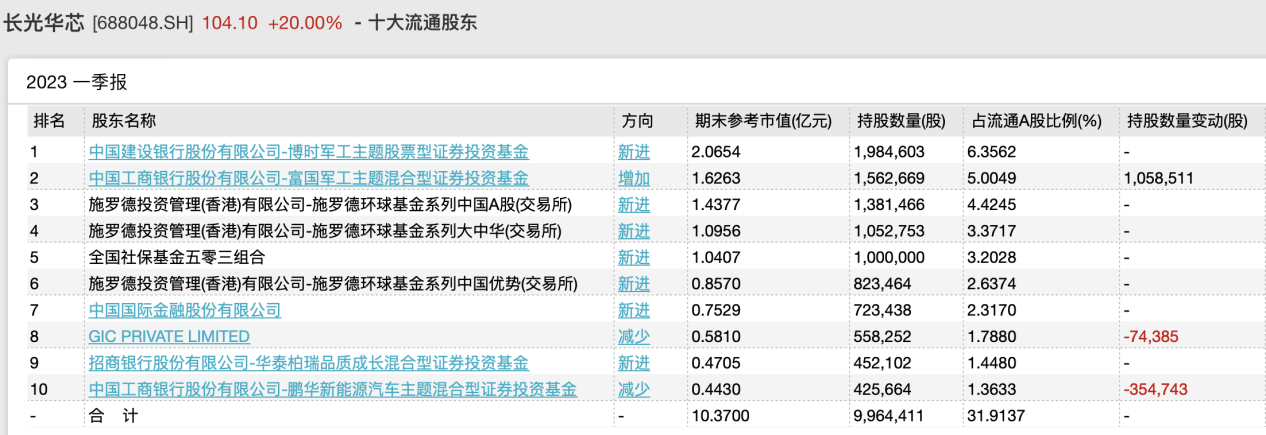This screenshot has height=435, width=1266.
Task: Click 新进 link in rank 9 row
Action: point(634,362)
